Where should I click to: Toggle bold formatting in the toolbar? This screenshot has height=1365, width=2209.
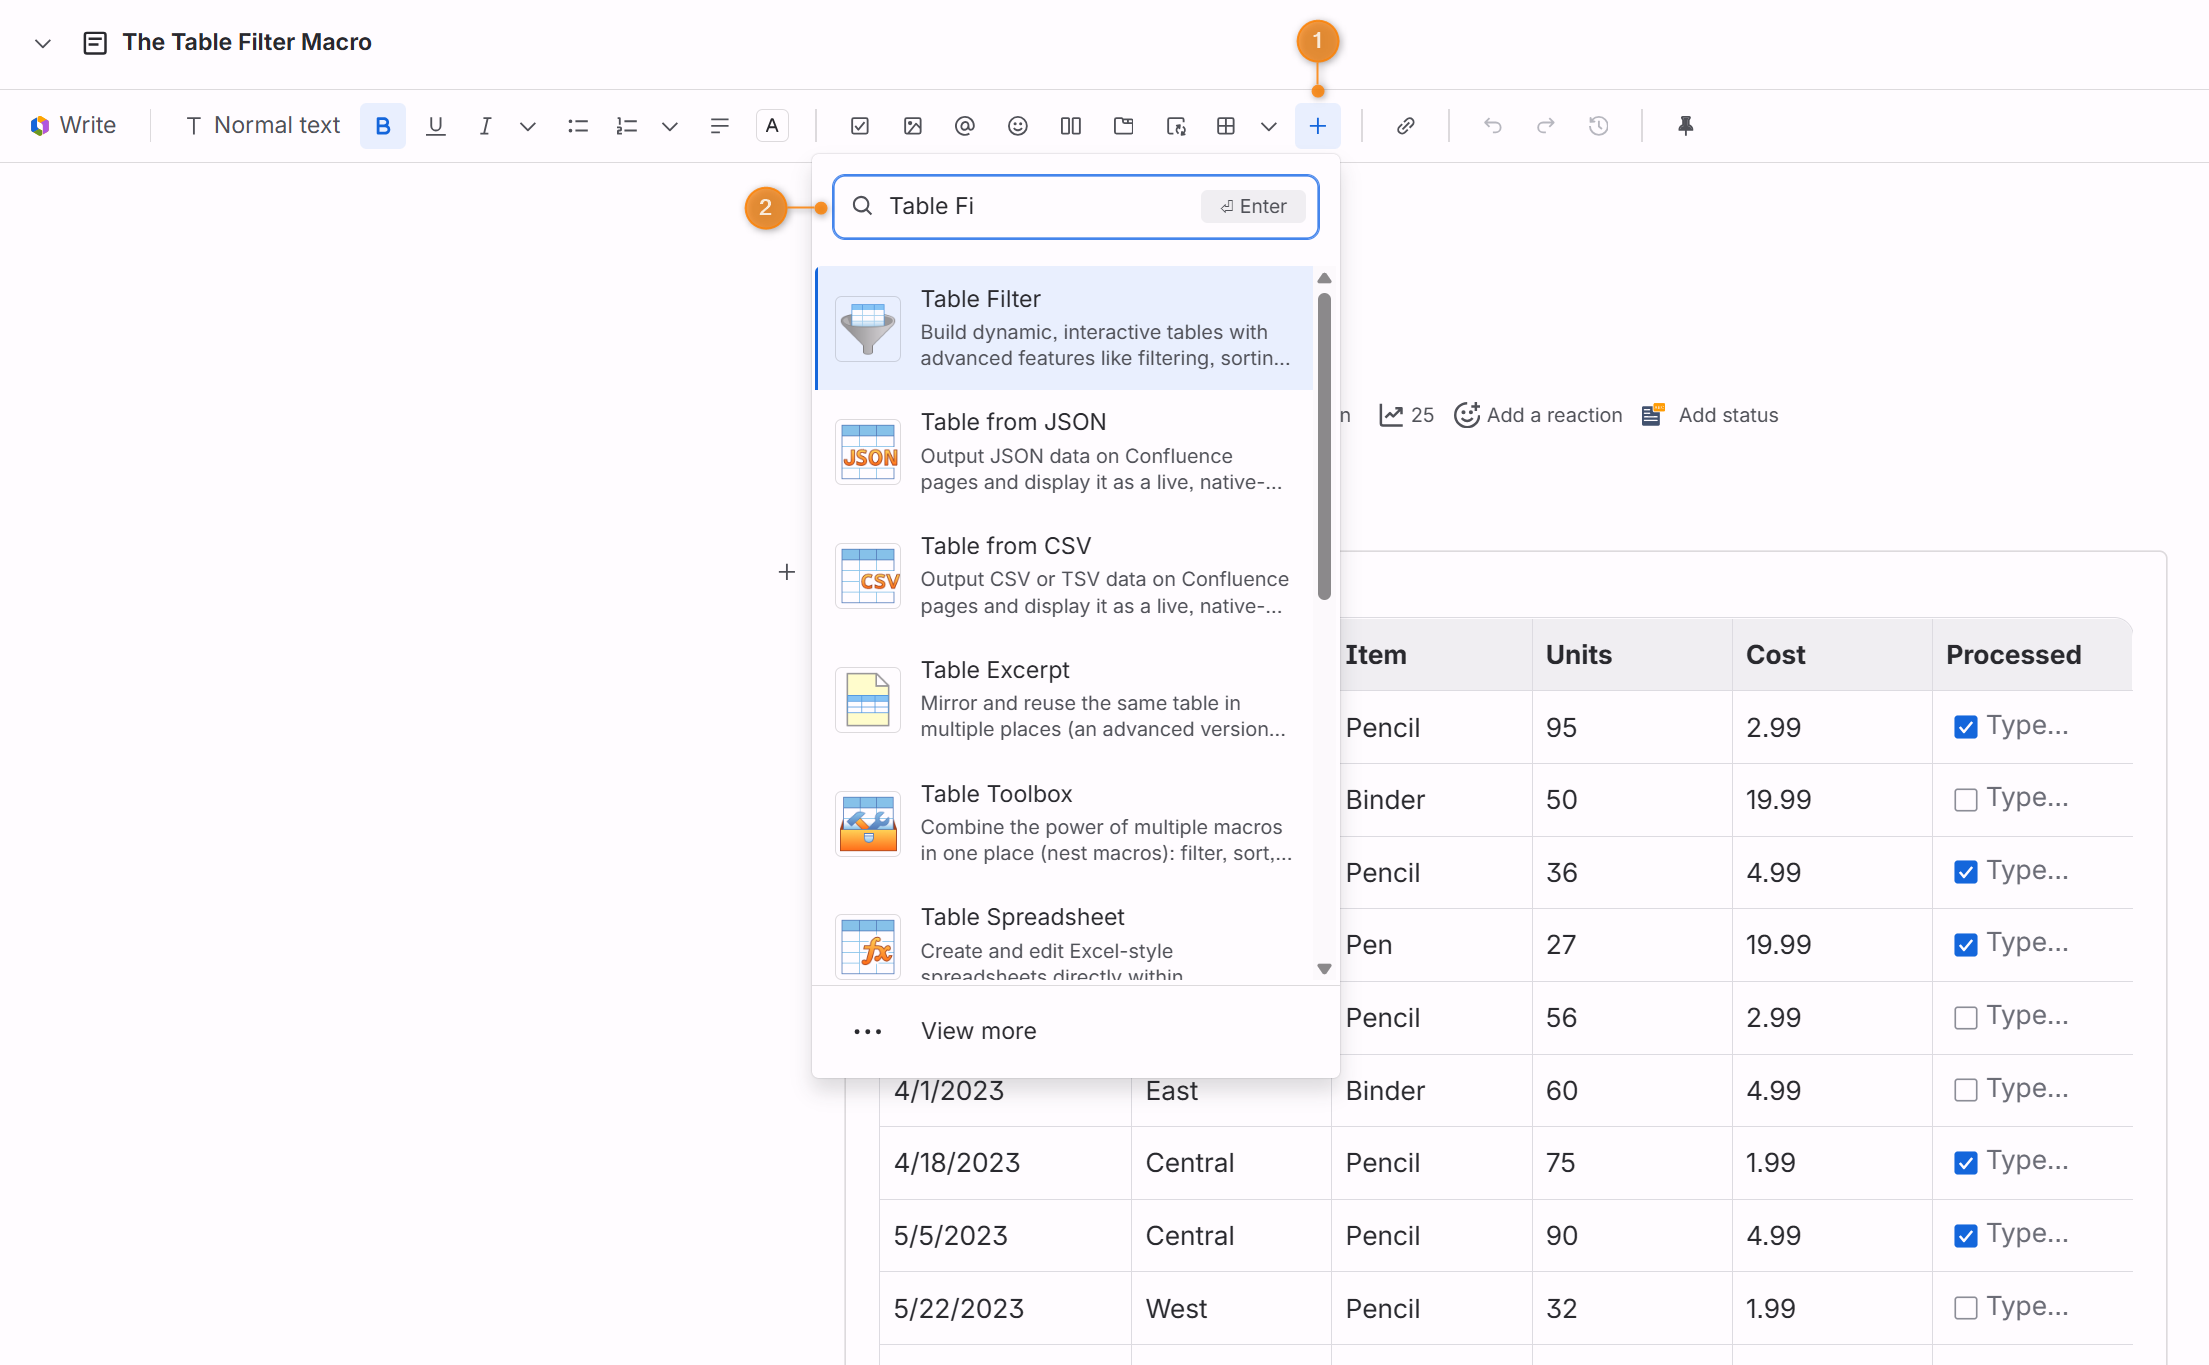coord(383,126)
